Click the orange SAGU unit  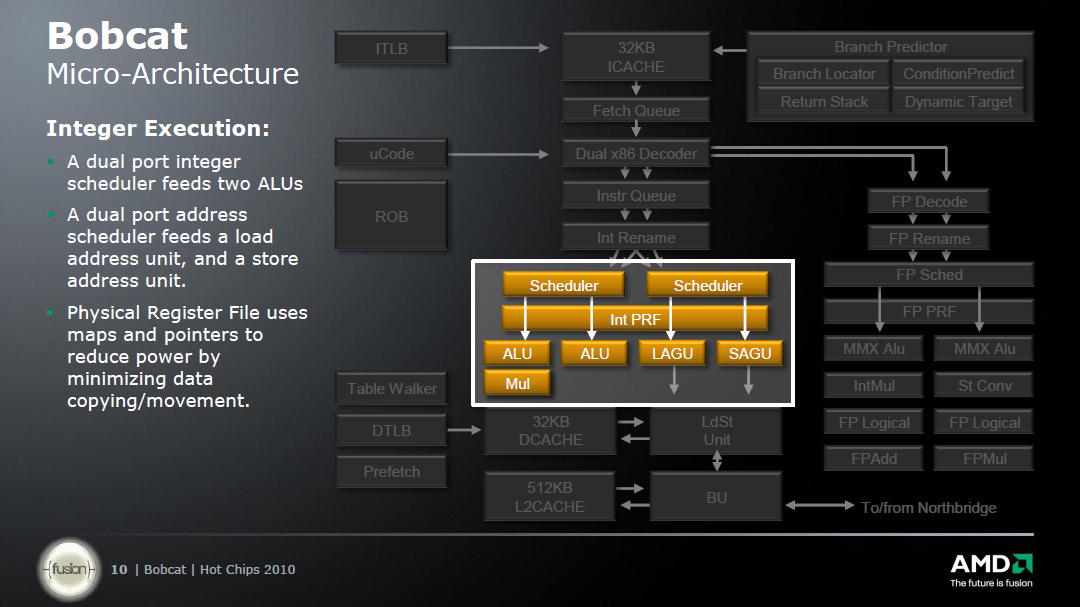click(x=749, y=353)
